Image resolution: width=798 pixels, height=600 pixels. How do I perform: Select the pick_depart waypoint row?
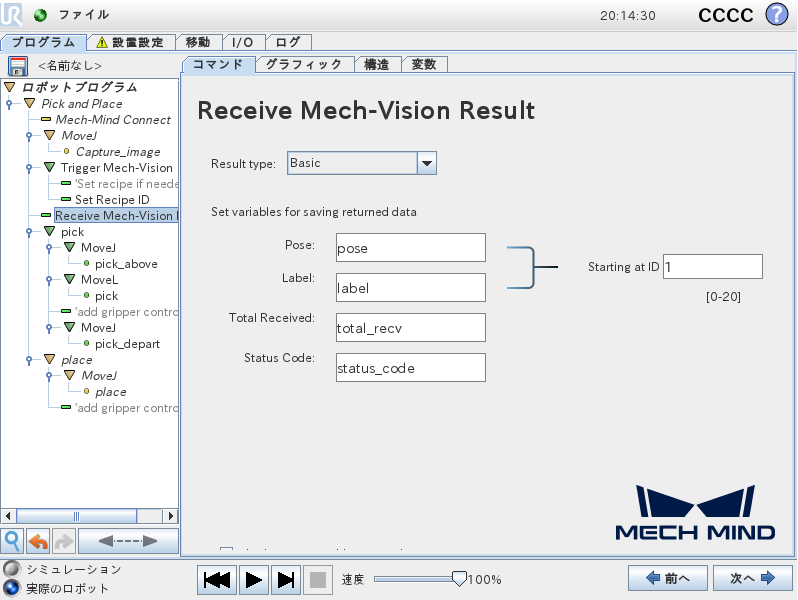[x=127, y=344]
